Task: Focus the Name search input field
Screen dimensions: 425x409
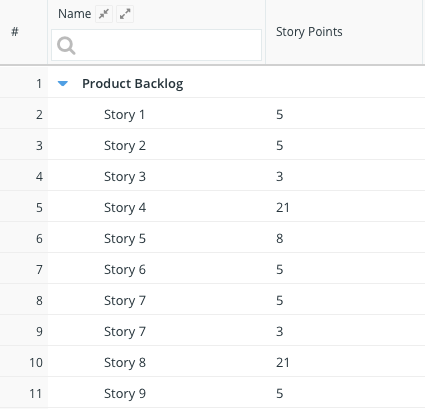Action: (x=156, y=45)
